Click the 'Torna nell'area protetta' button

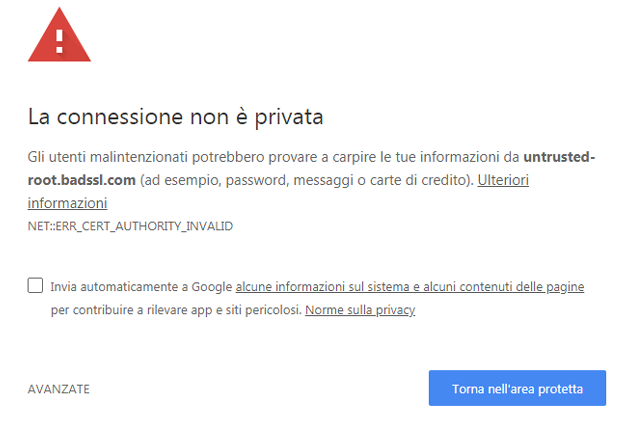[x=517, y=388]
